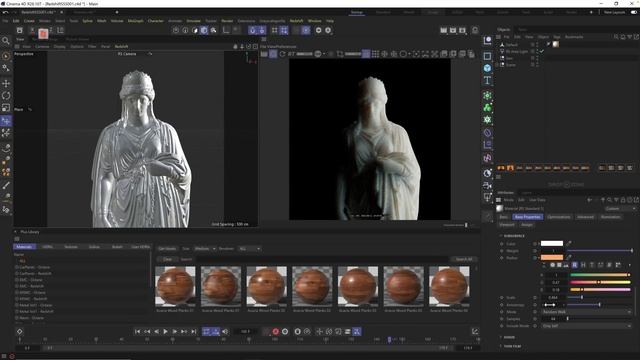Click the refresh icon in render view toolbar
Screen dimensions: 640x360
282,54
